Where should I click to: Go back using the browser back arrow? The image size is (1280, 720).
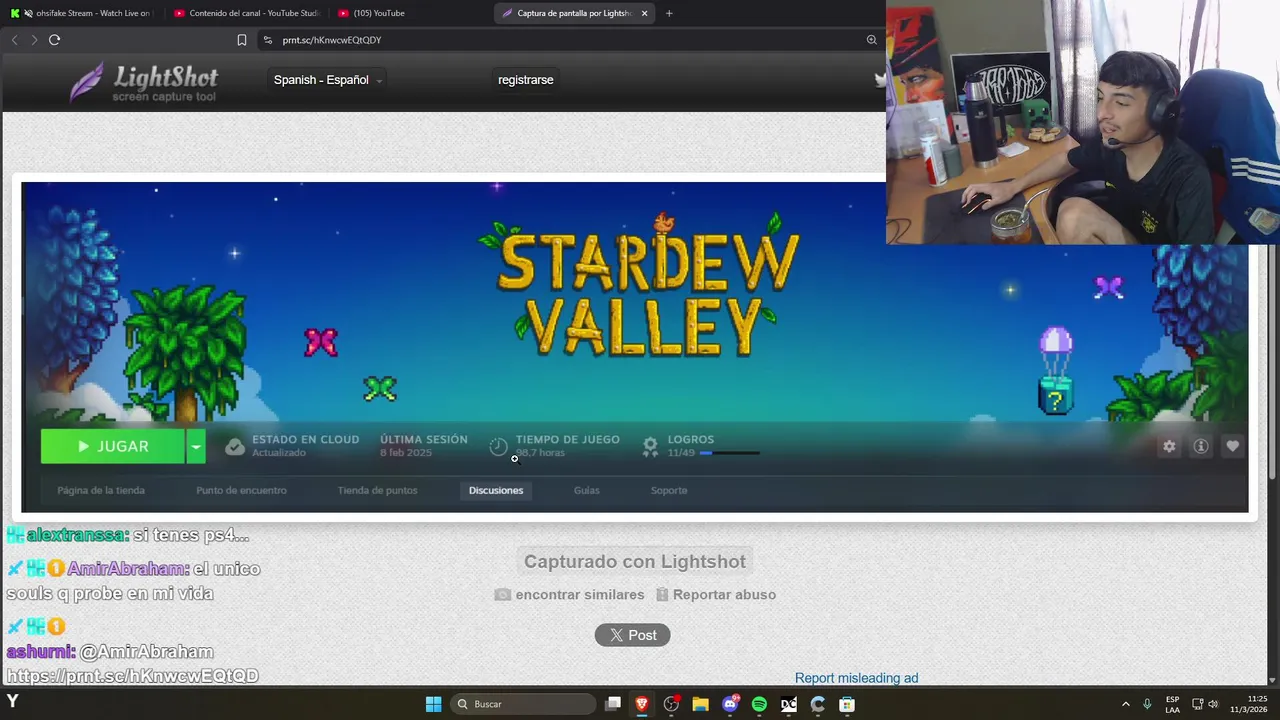[14, 40]
